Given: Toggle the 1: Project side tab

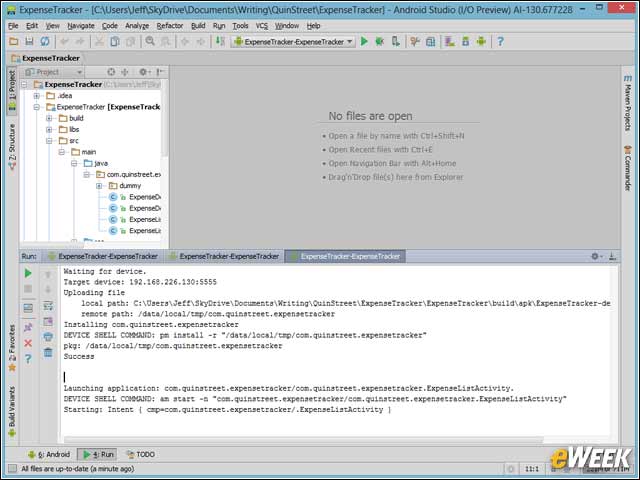Looking at the screenshot, I should [12, 90].
